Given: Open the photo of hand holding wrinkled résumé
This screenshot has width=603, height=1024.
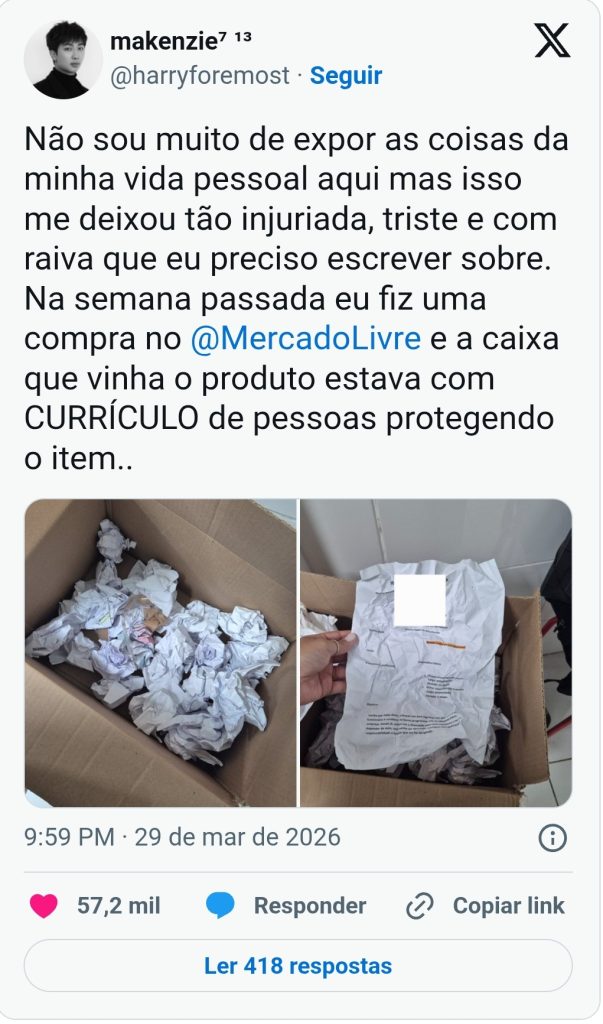Looking at the screenshot, I should [436, 653].
